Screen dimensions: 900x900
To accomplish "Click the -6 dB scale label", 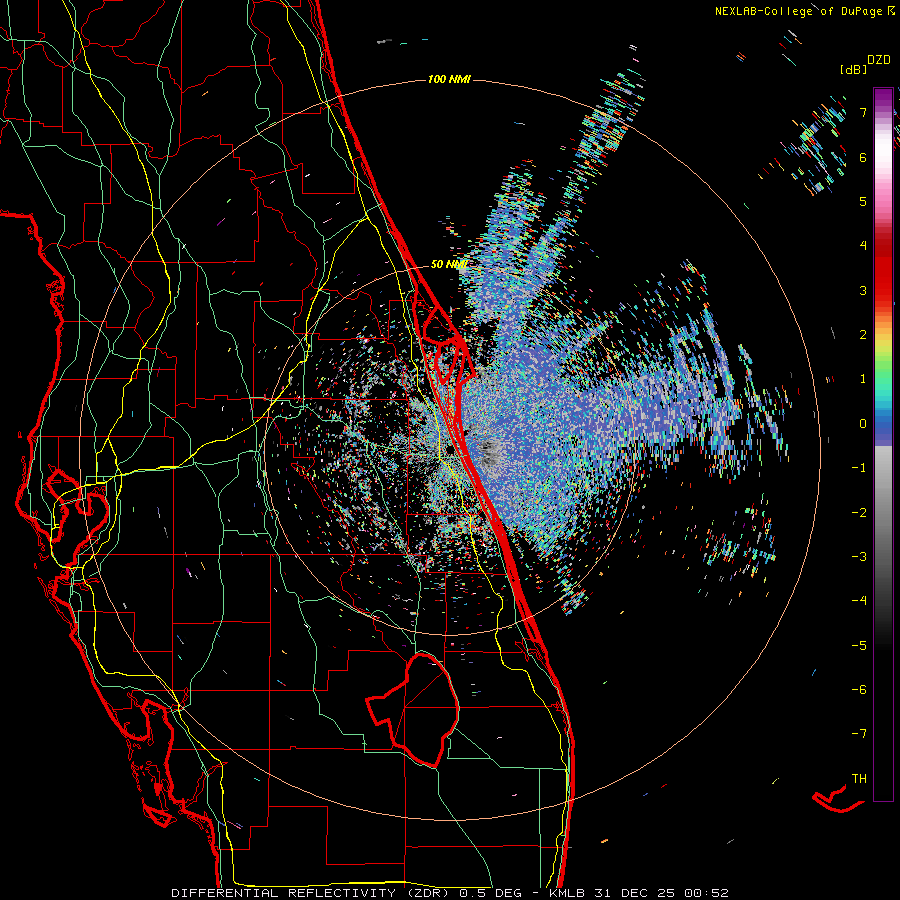I will click(x=859, y=690).
